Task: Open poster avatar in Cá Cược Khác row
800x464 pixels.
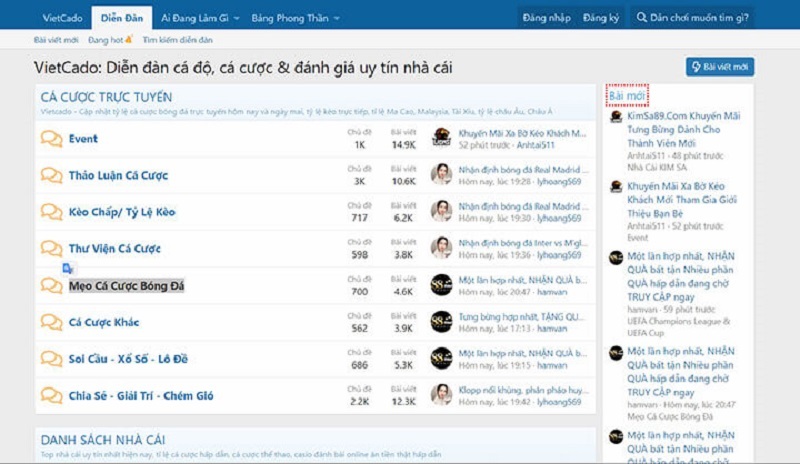Action: (x=441, y=322)
